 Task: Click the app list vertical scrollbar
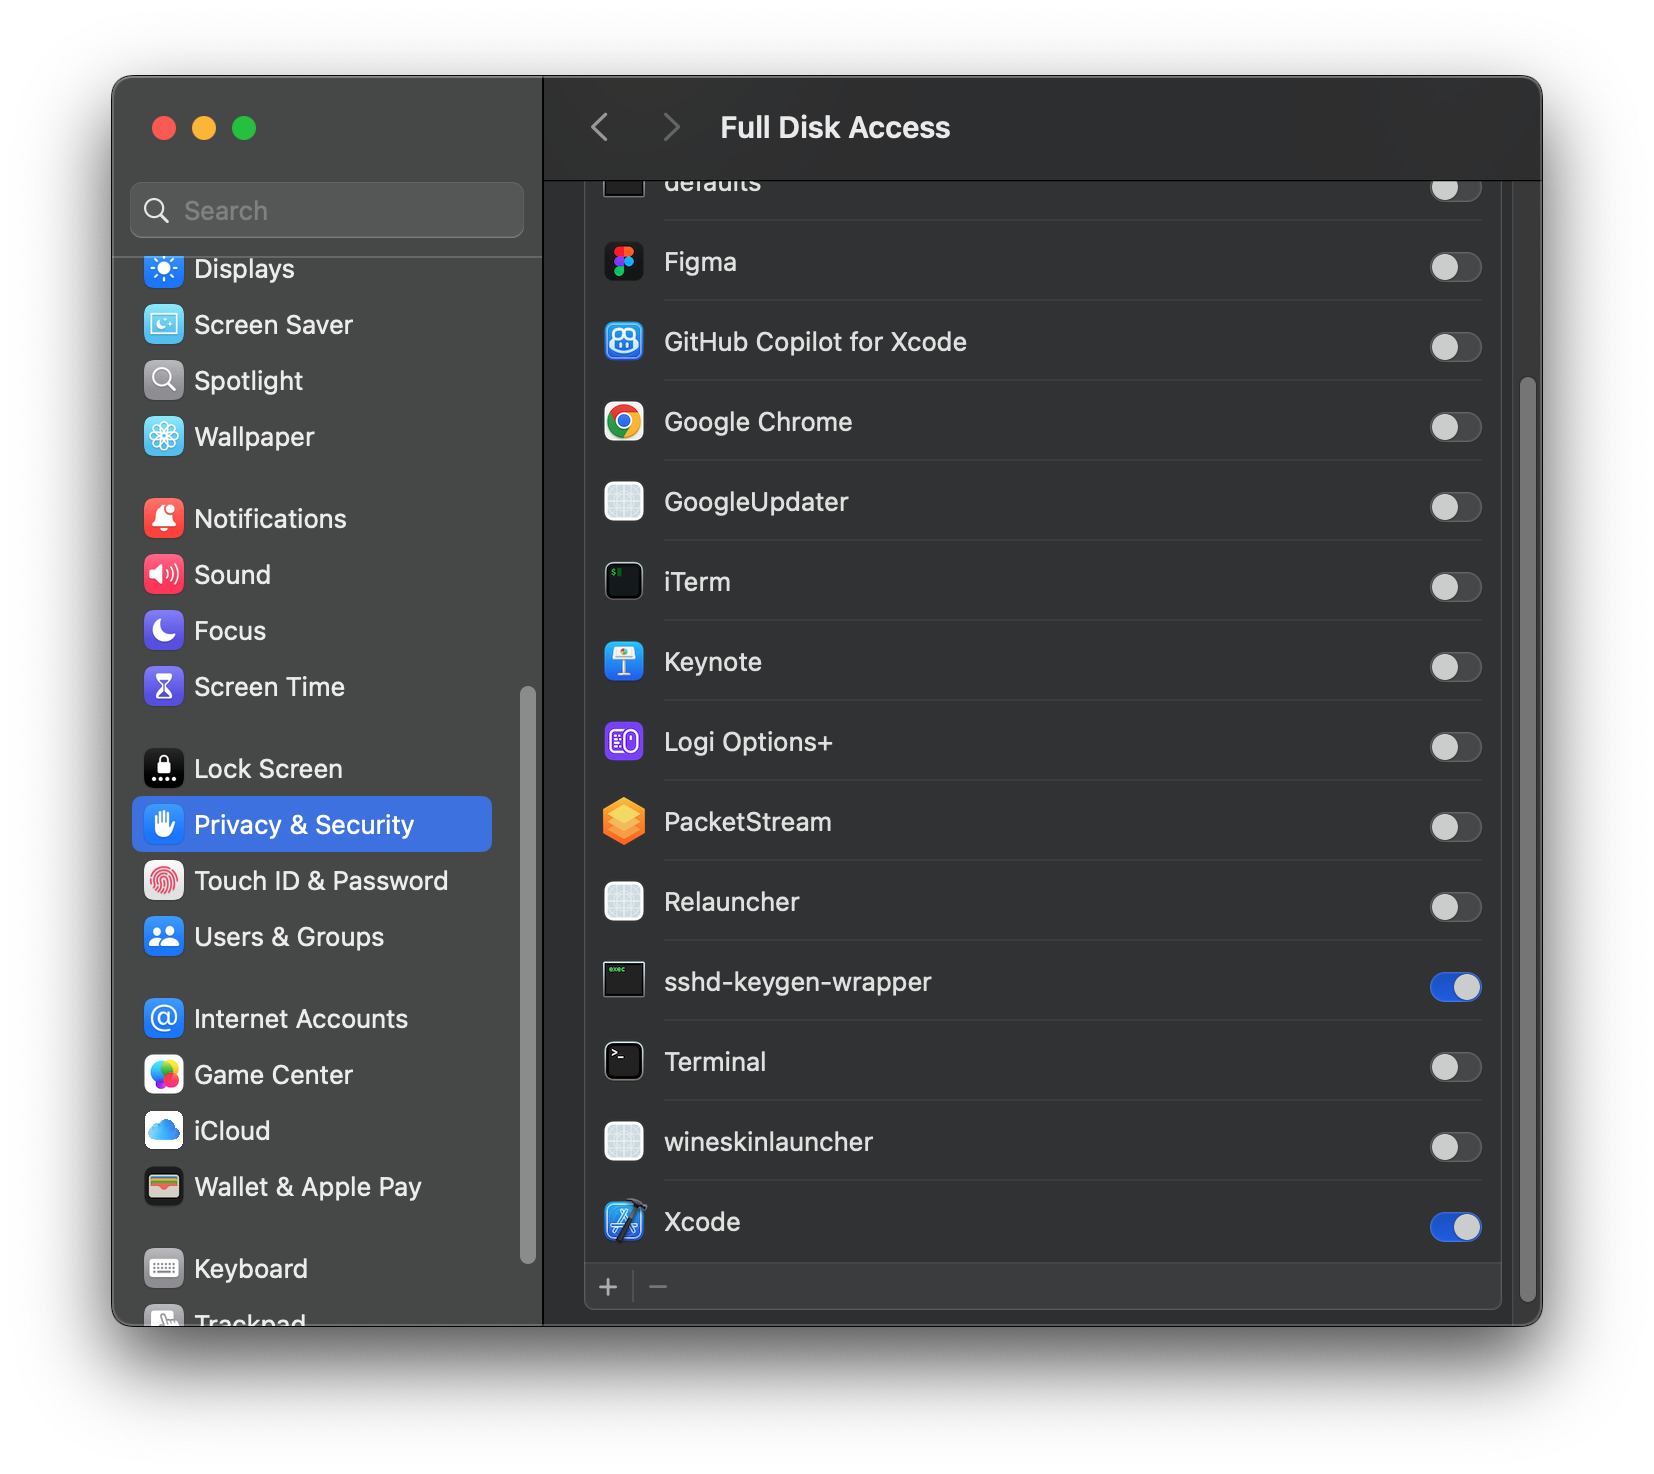pos(1527,838)
